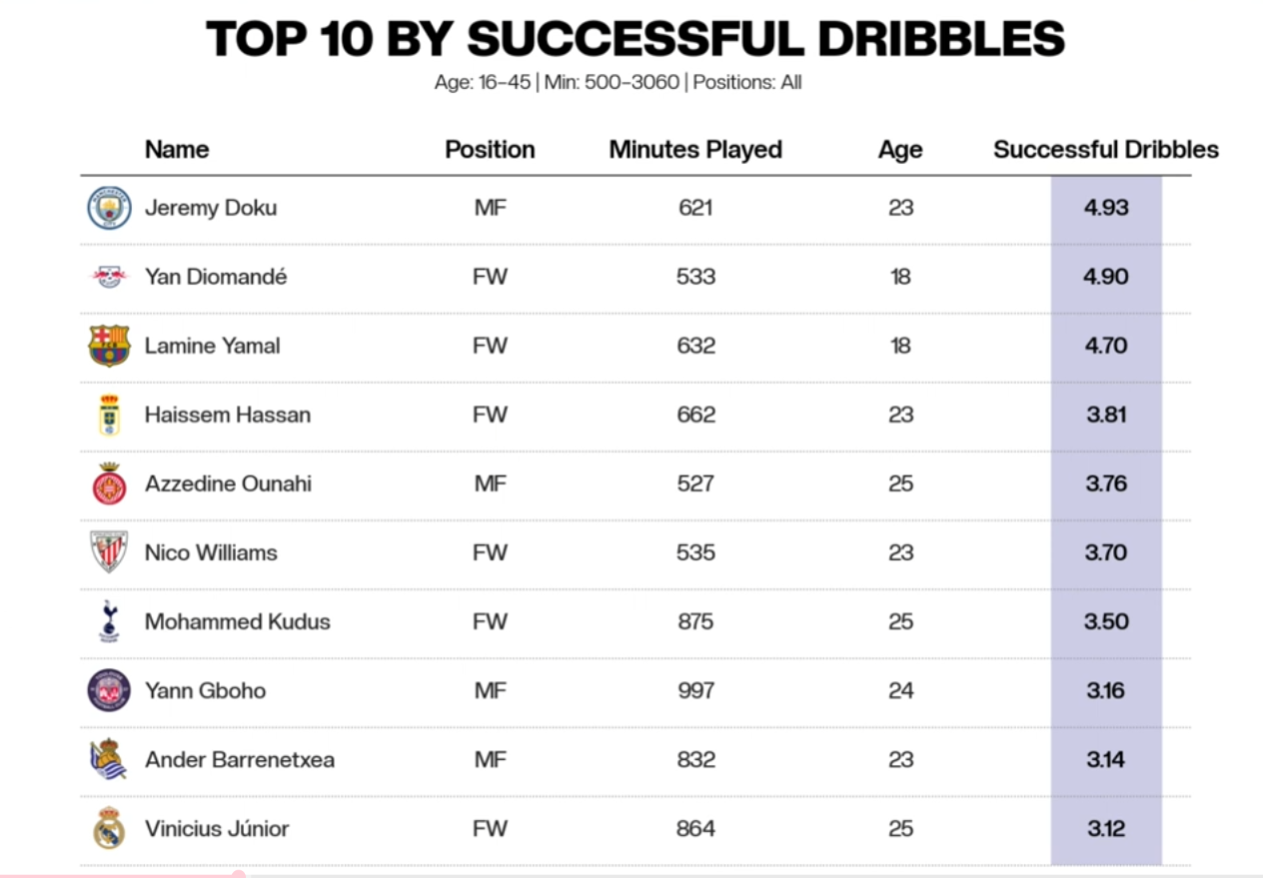Select the Vinicius Júnior name entry

(x=217, y=829)
